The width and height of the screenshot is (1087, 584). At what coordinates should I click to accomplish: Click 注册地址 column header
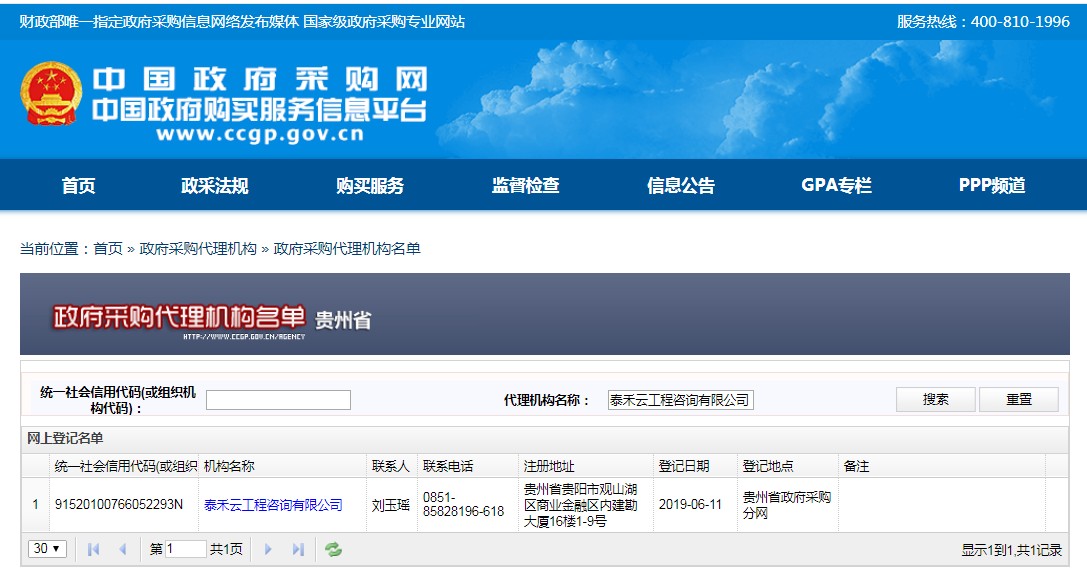586,466
